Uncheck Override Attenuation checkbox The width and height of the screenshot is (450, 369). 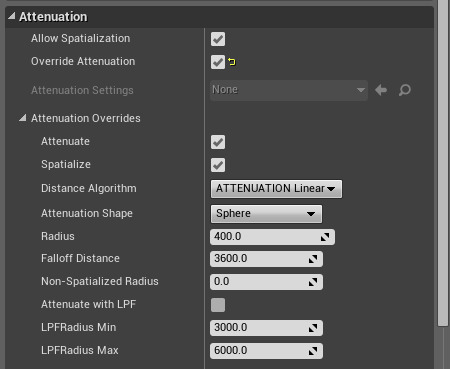pos(218,62)
